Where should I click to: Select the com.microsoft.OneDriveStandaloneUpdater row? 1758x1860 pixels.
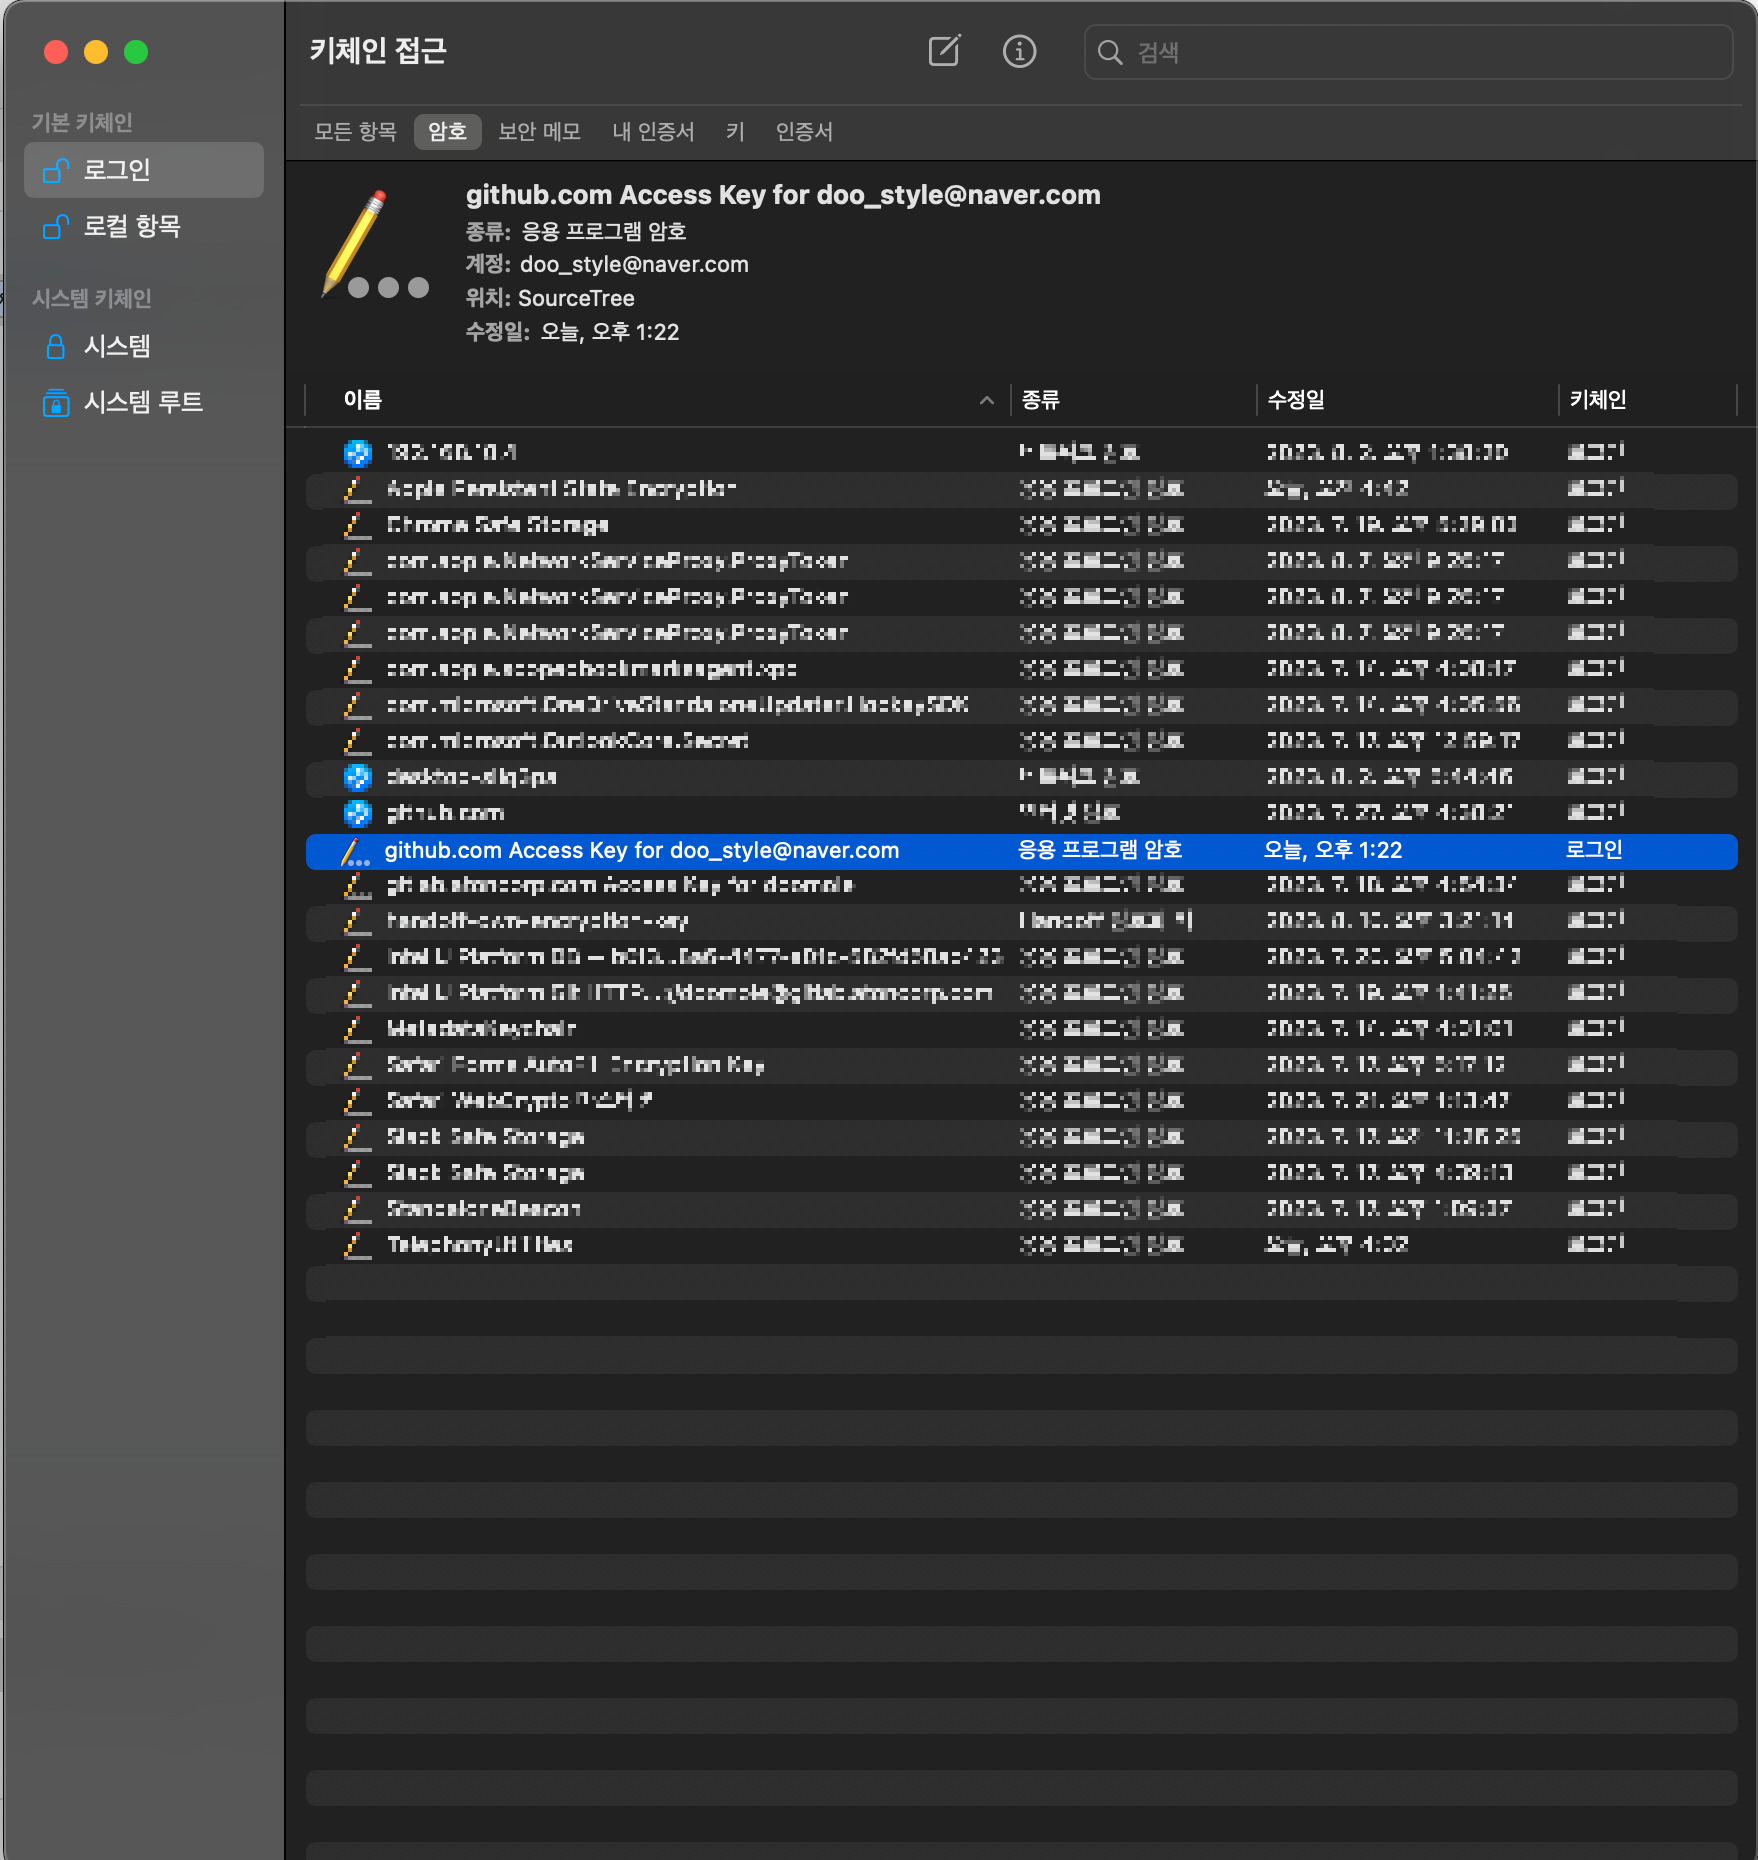pos(1021,705)
